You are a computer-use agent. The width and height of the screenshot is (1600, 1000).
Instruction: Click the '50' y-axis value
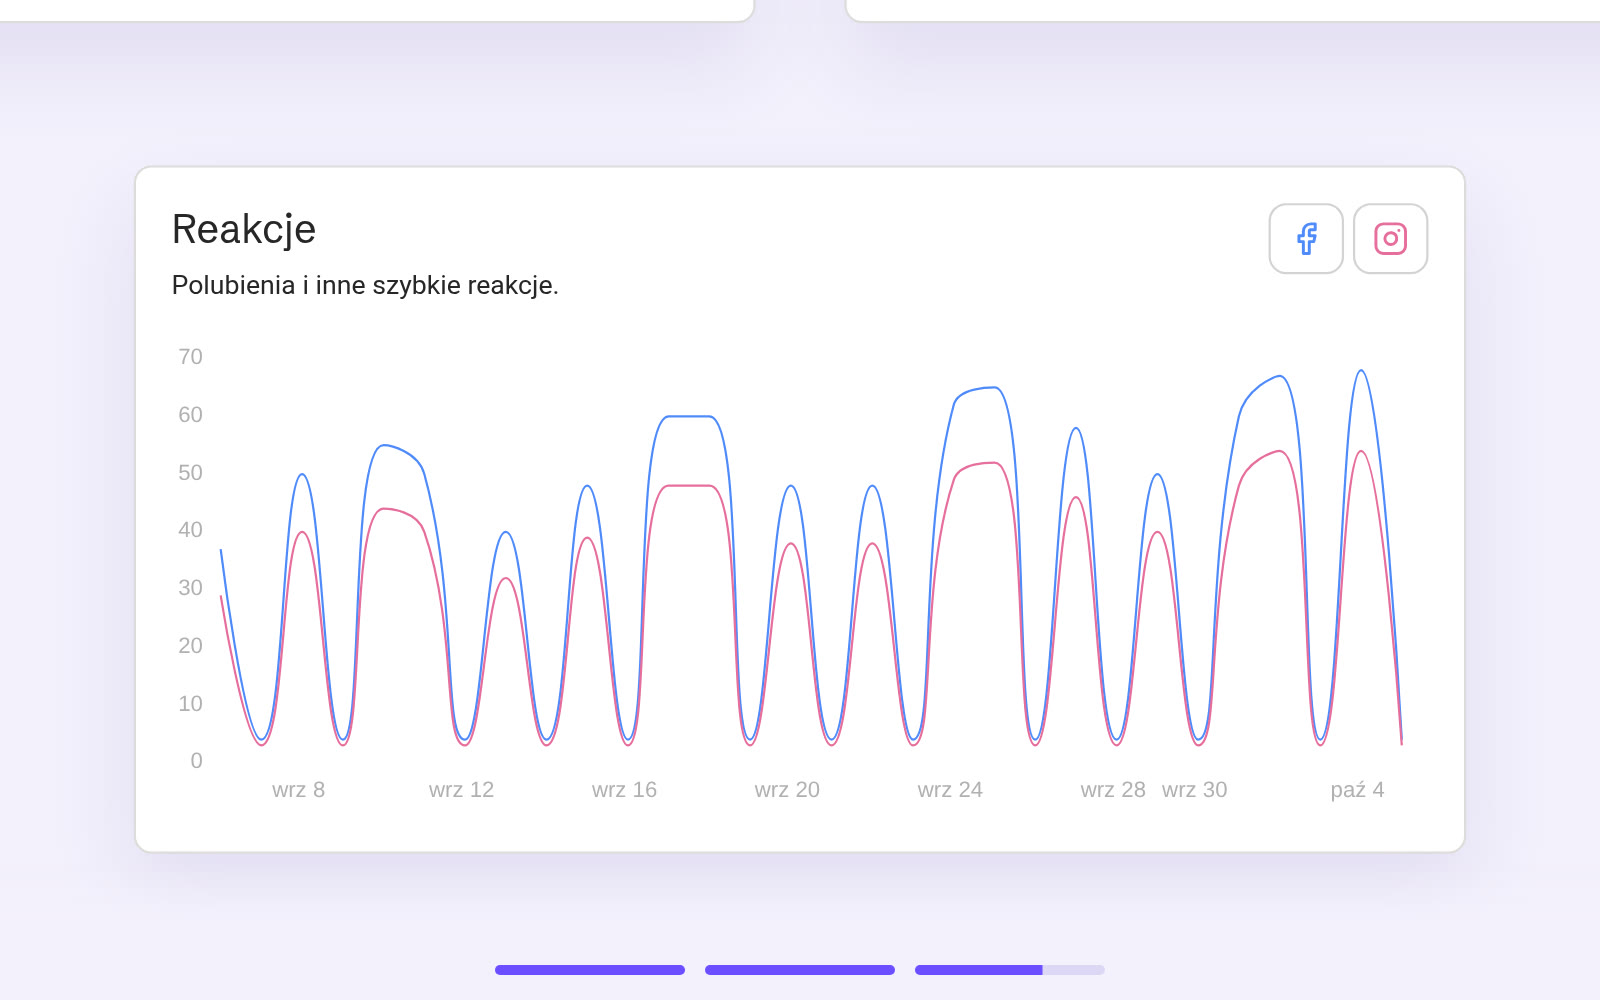click(191, 473)
